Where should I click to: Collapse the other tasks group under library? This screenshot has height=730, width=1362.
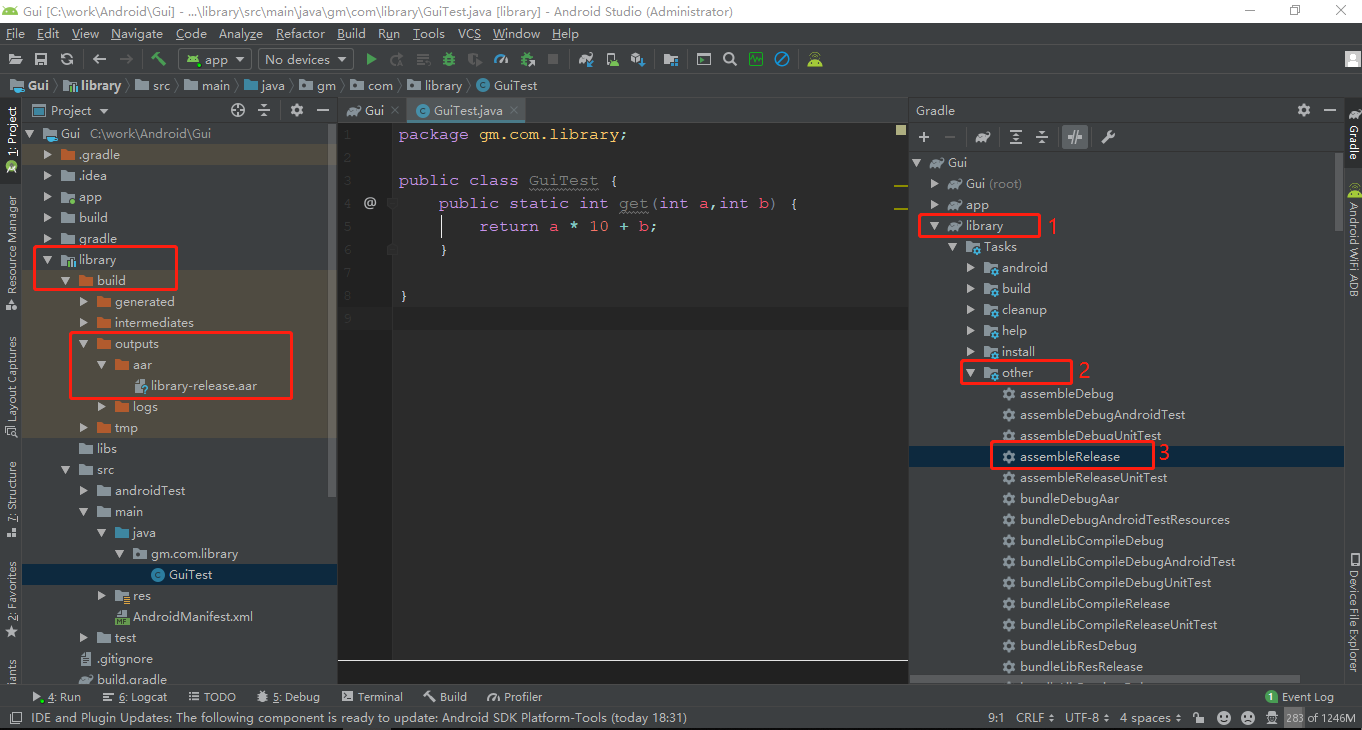(x=969, y=372)
